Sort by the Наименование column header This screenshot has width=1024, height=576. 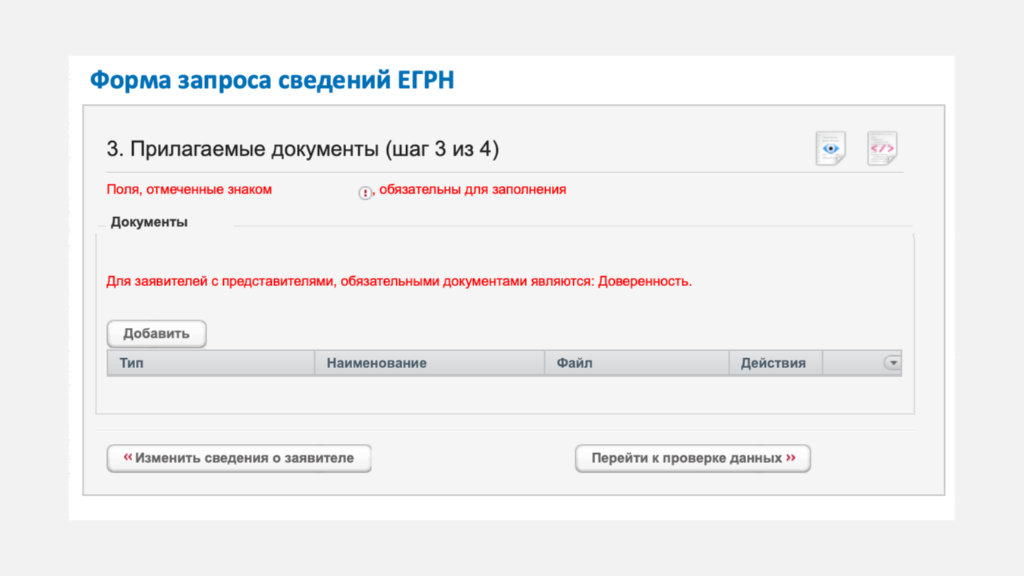pyautogui.click(x=430, y=363)
